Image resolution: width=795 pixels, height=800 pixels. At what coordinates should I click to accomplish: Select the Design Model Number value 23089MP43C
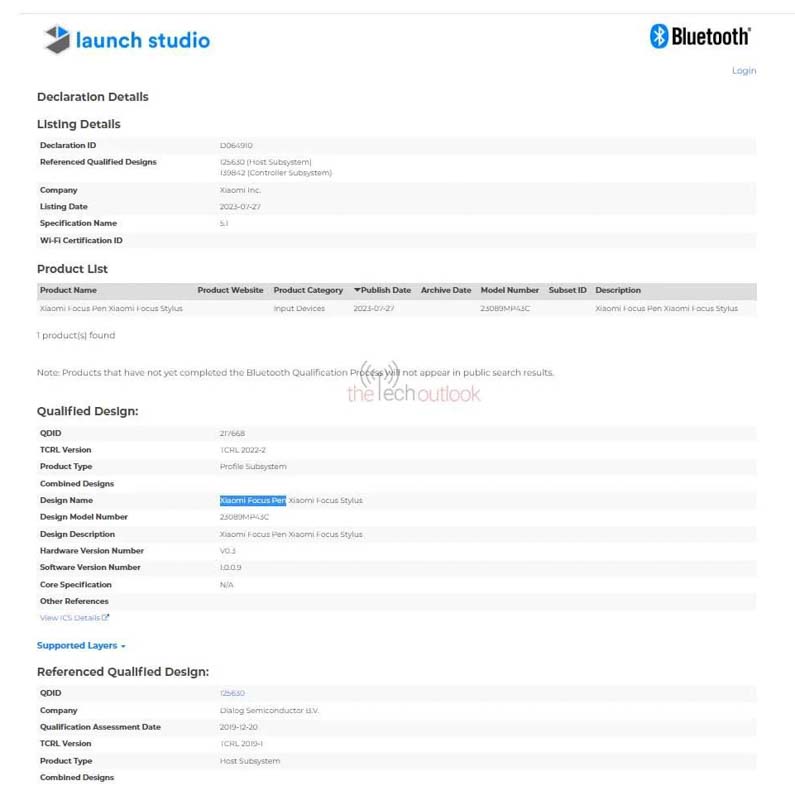coord(244,517)
